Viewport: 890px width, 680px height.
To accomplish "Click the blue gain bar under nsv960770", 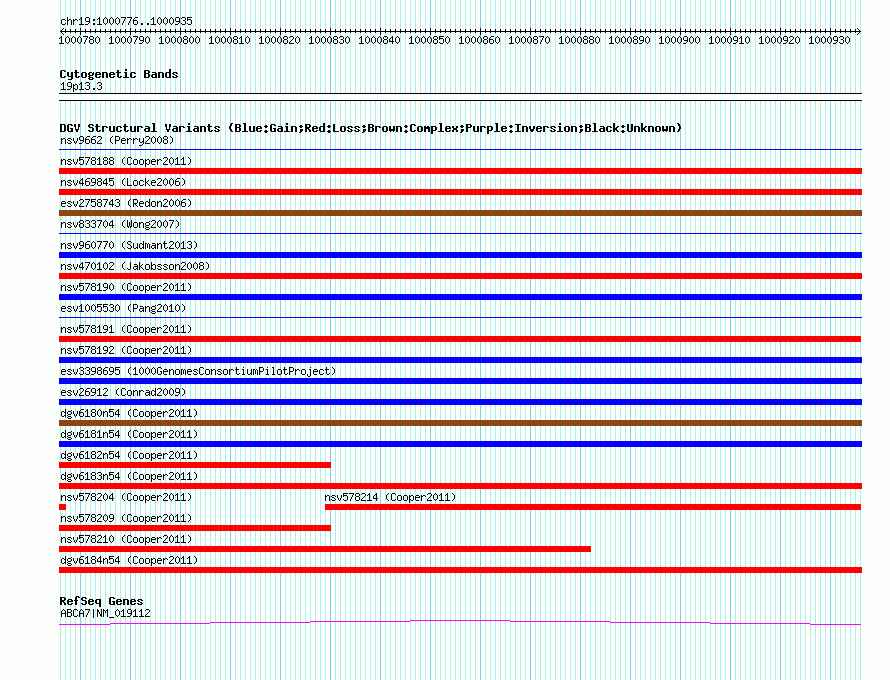I will [460, 255].
